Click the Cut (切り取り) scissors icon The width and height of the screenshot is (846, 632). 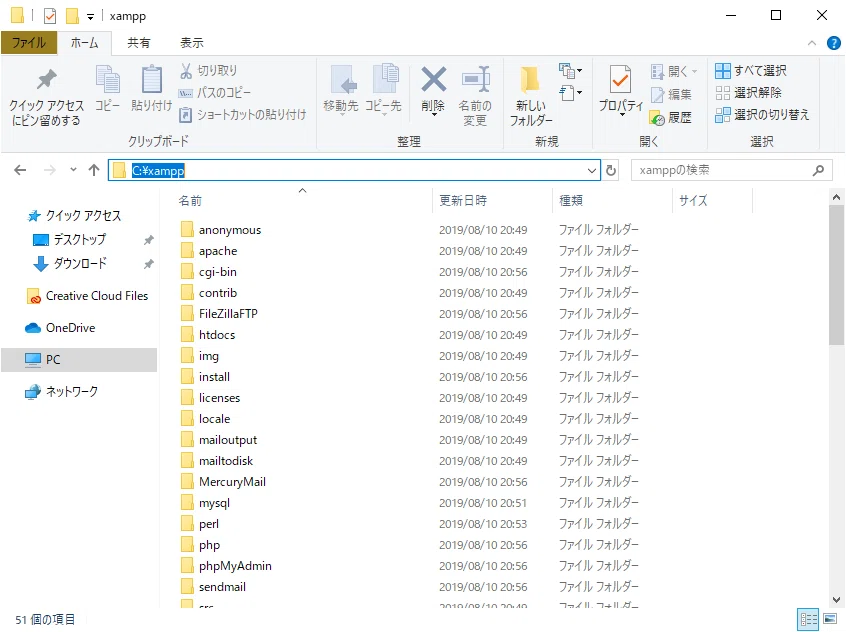click(x=186, y=71)
